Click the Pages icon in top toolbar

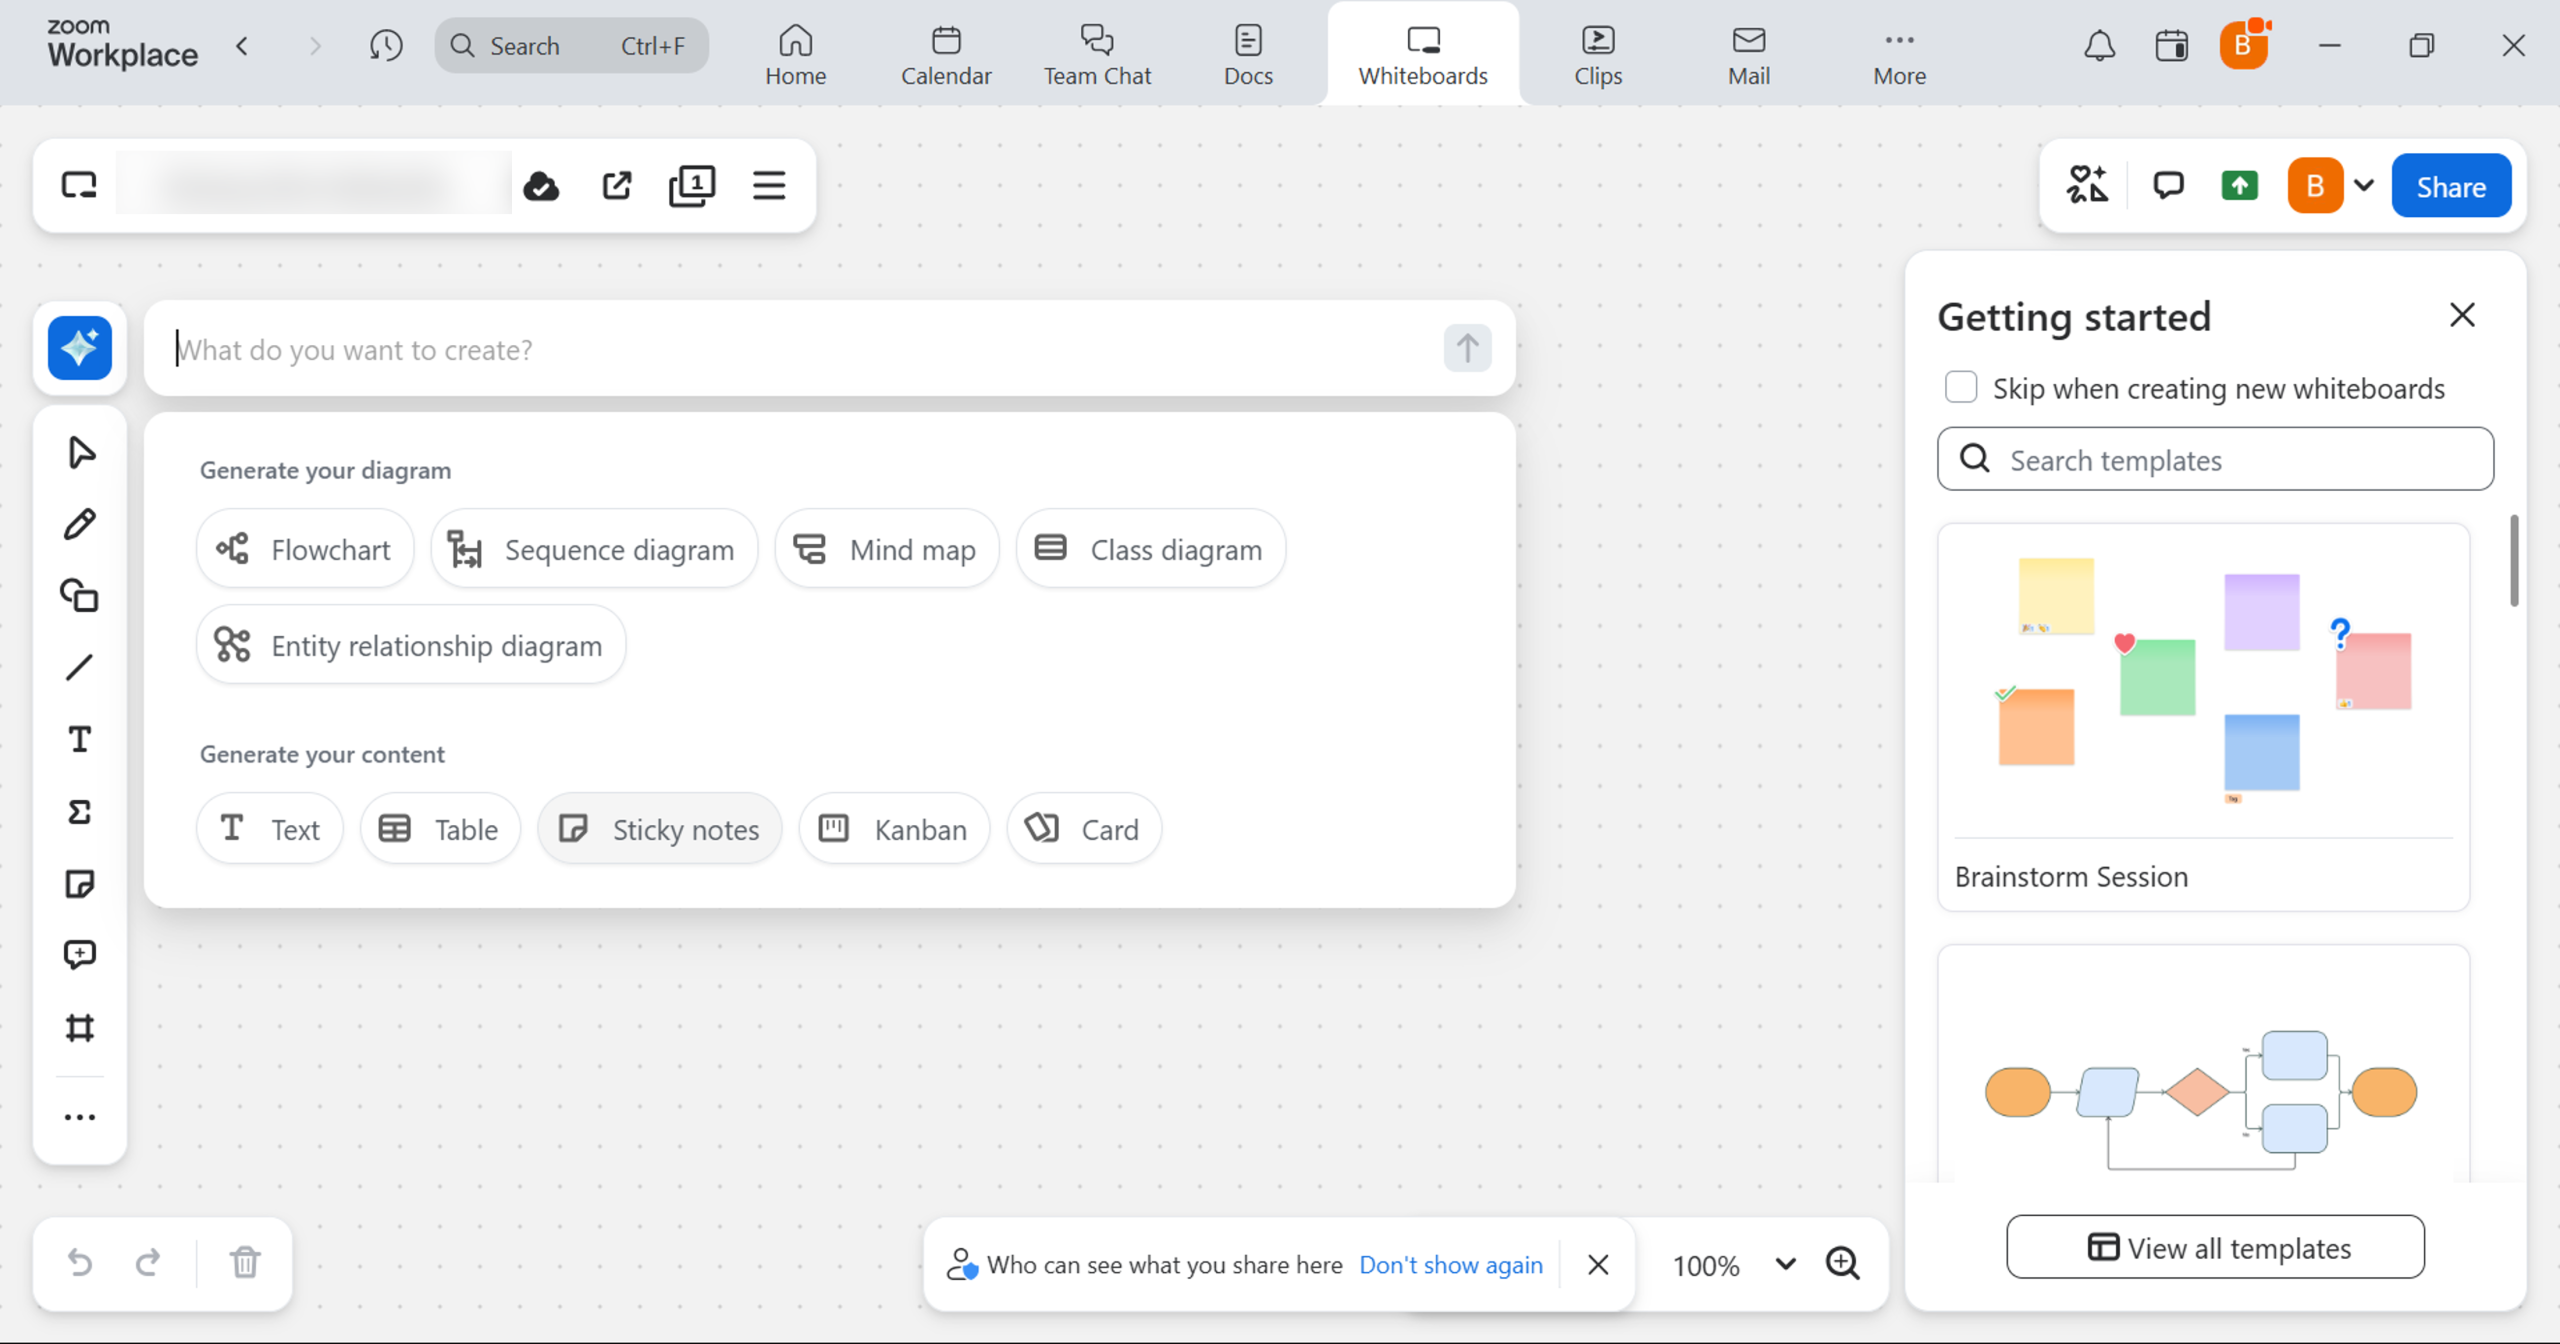coord(692,186)
